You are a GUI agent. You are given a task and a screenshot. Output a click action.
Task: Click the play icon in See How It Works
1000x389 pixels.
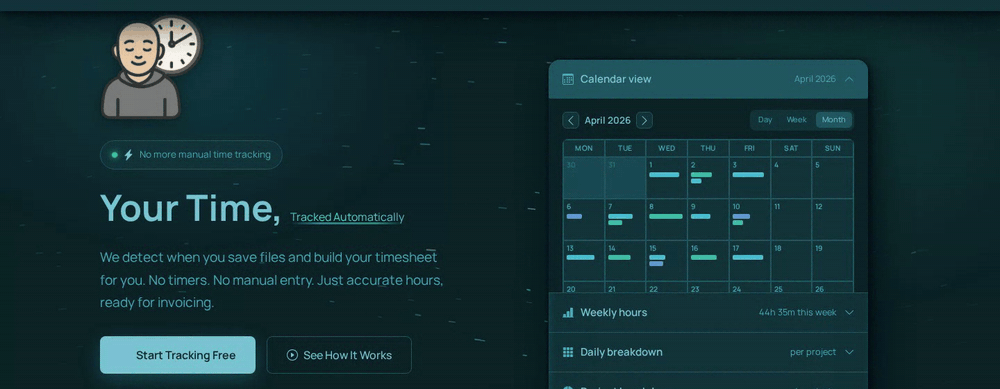point(292,355)
